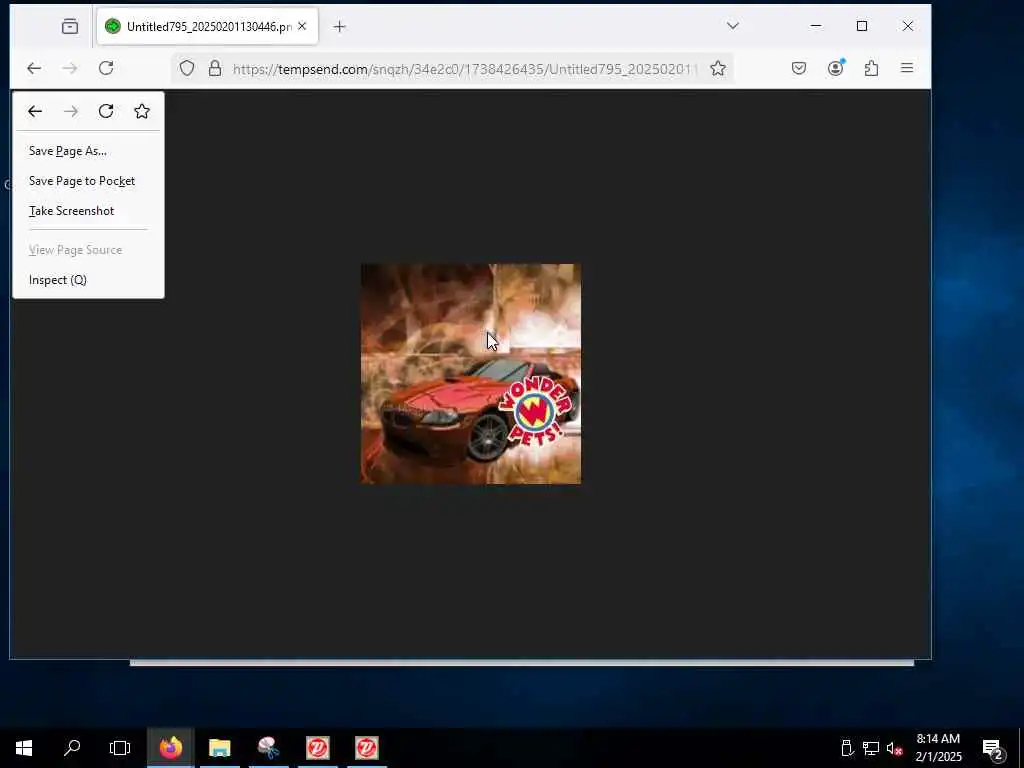Open the 8:14 AM clock calendar

[x=938, y=748]
